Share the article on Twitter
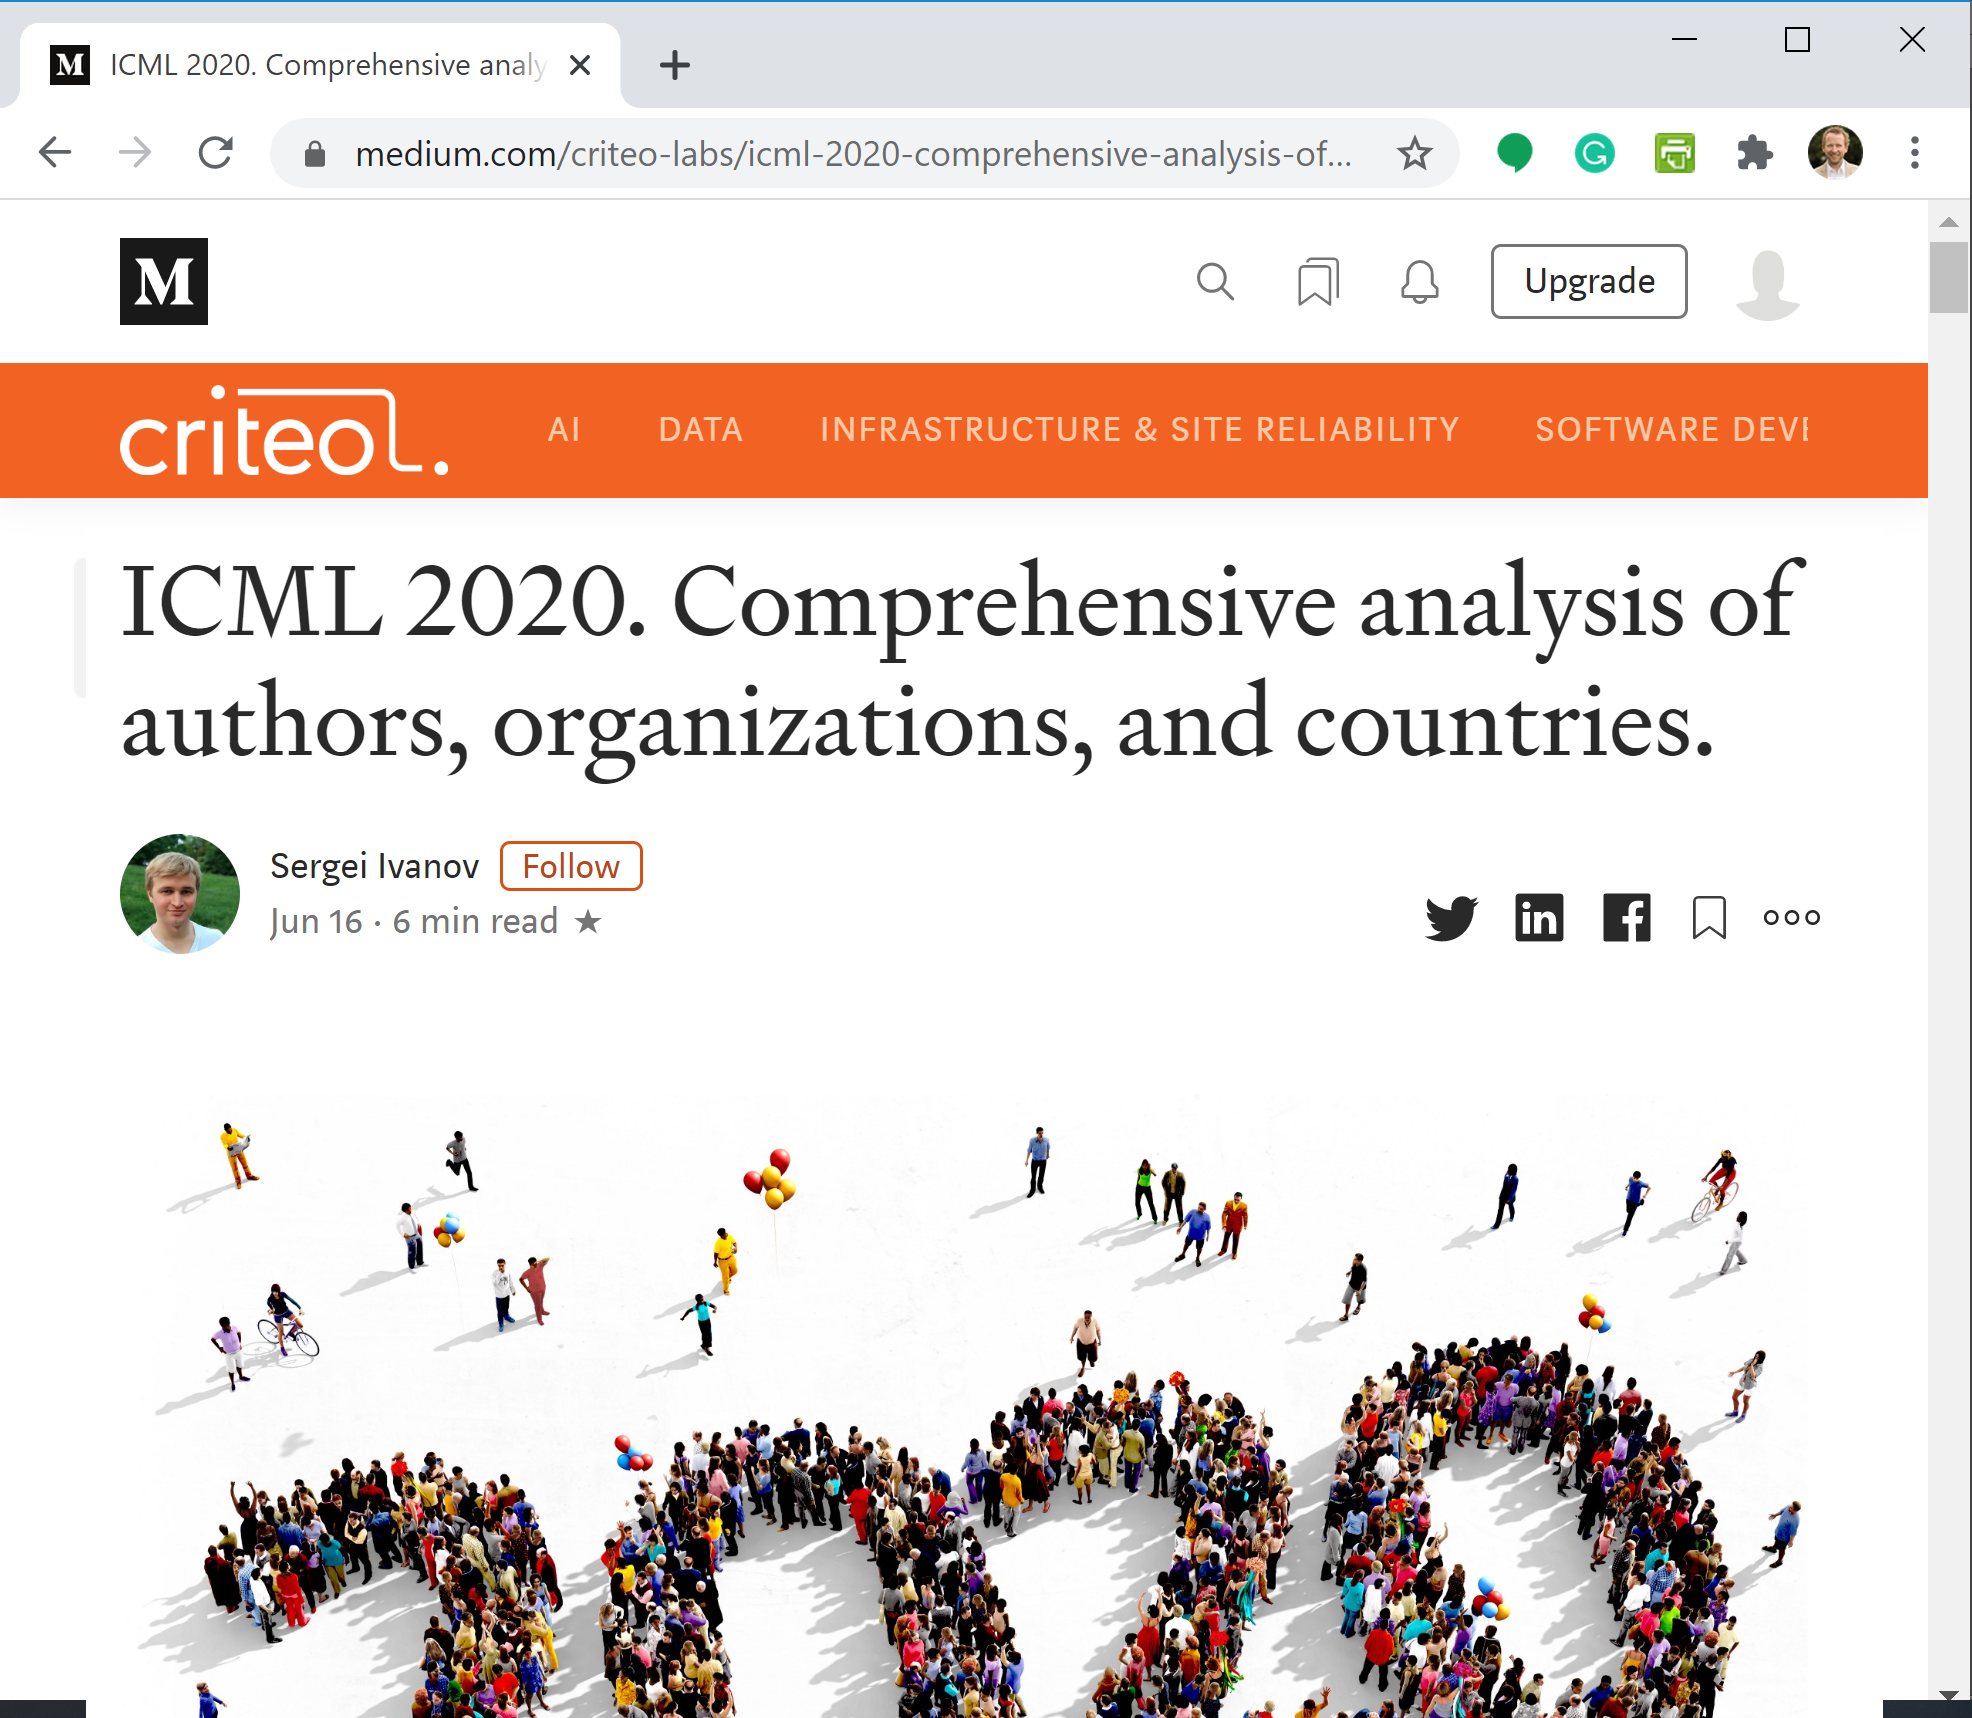 click(x=1452, y=918)
